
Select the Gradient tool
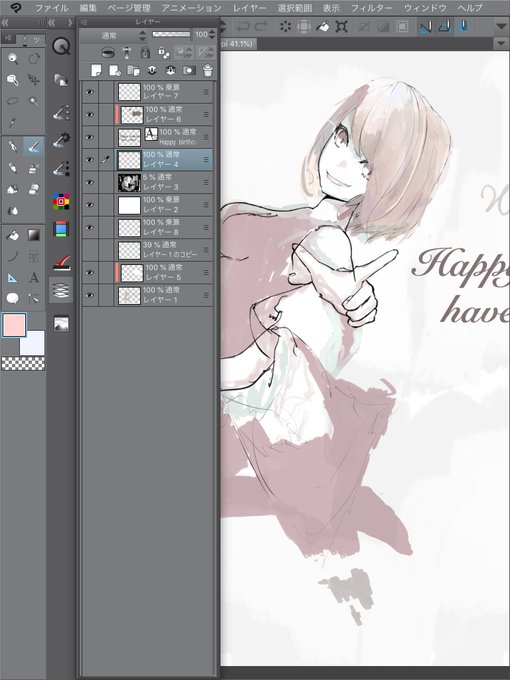[34, 235]
